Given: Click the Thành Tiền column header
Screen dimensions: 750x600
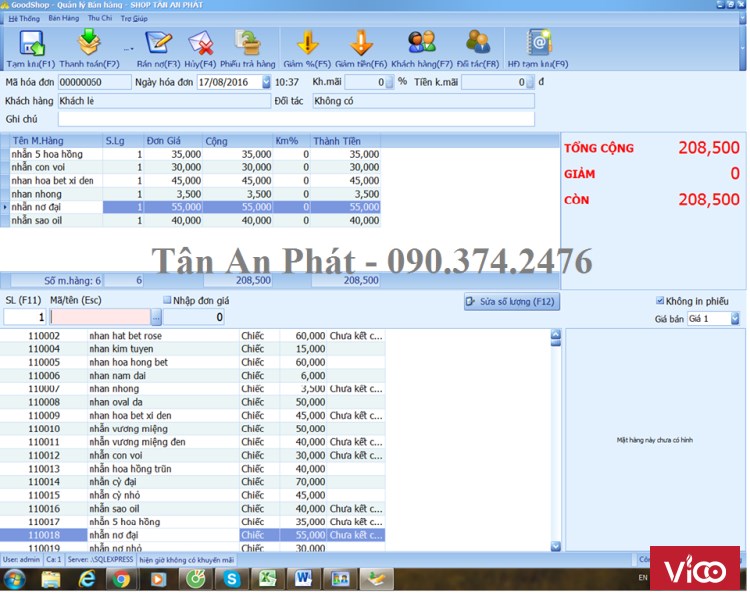Looking at the screenshot, I should (x=346, y=141).
